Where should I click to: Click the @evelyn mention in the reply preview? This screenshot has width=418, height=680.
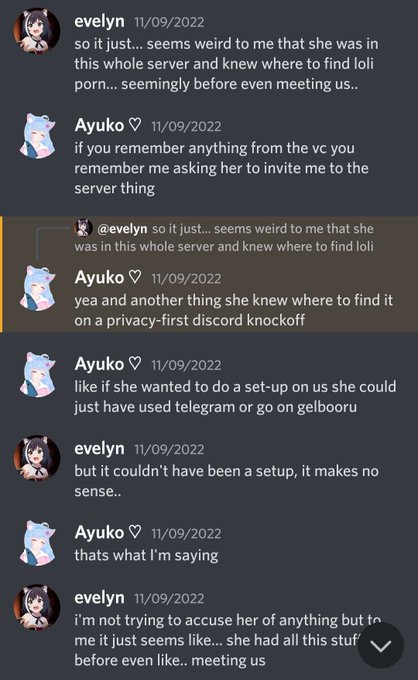point(122,229)
